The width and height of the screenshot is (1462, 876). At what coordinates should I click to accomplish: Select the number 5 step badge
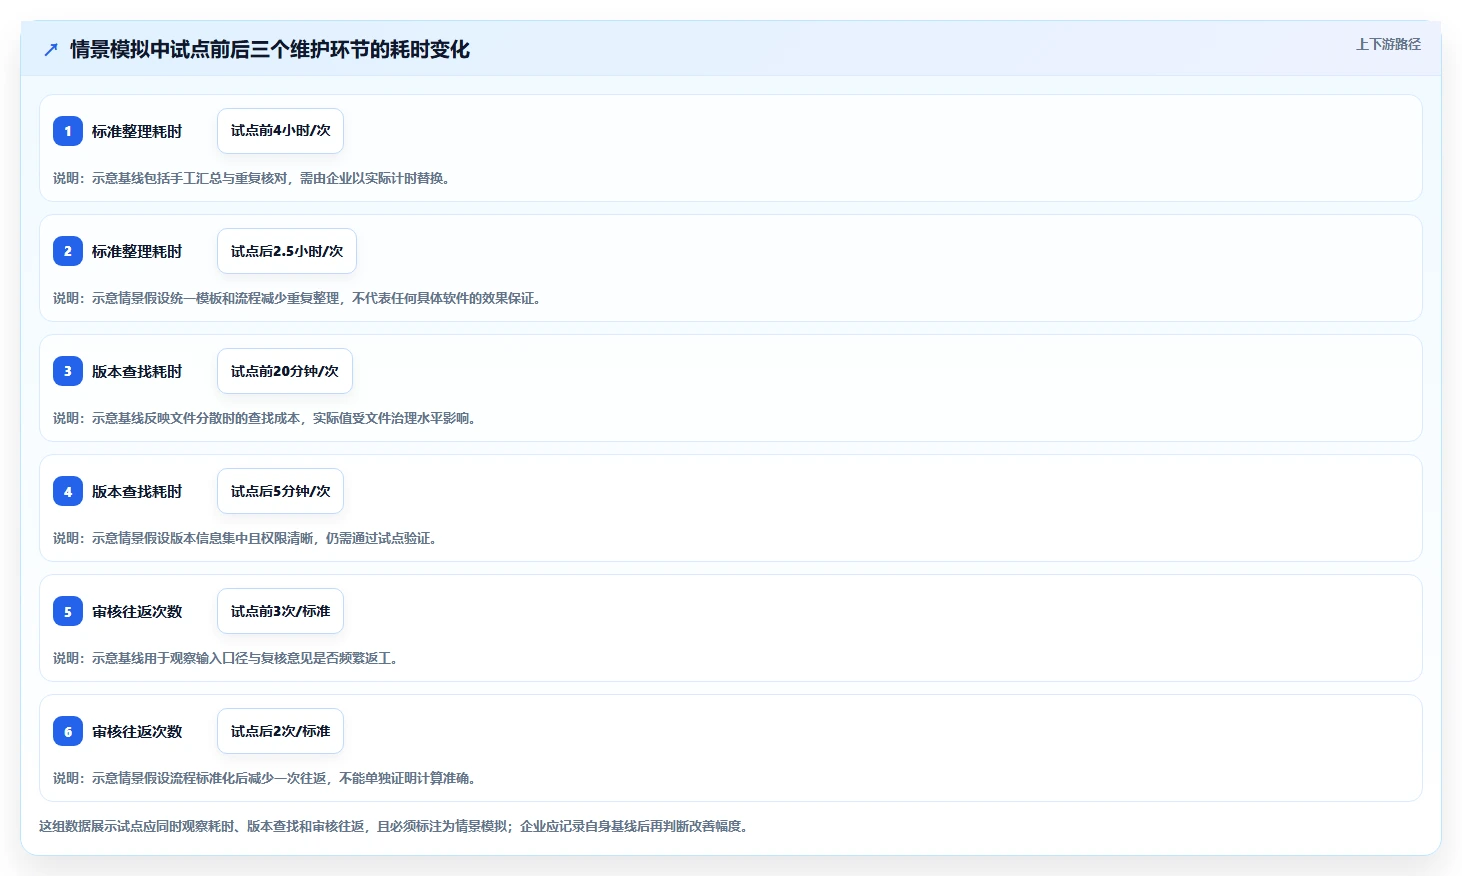click(x=68, y=611)
